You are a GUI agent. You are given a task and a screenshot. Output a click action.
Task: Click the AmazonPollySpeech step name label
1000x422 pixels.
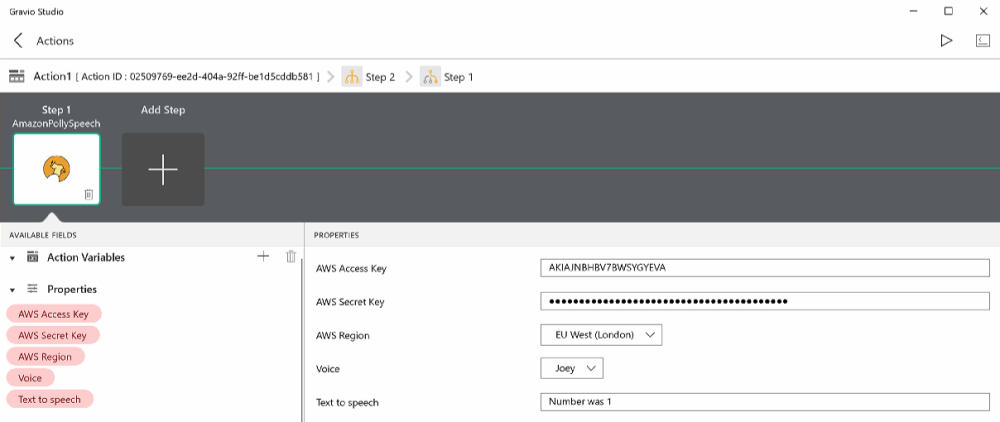(x=57, y=124)
